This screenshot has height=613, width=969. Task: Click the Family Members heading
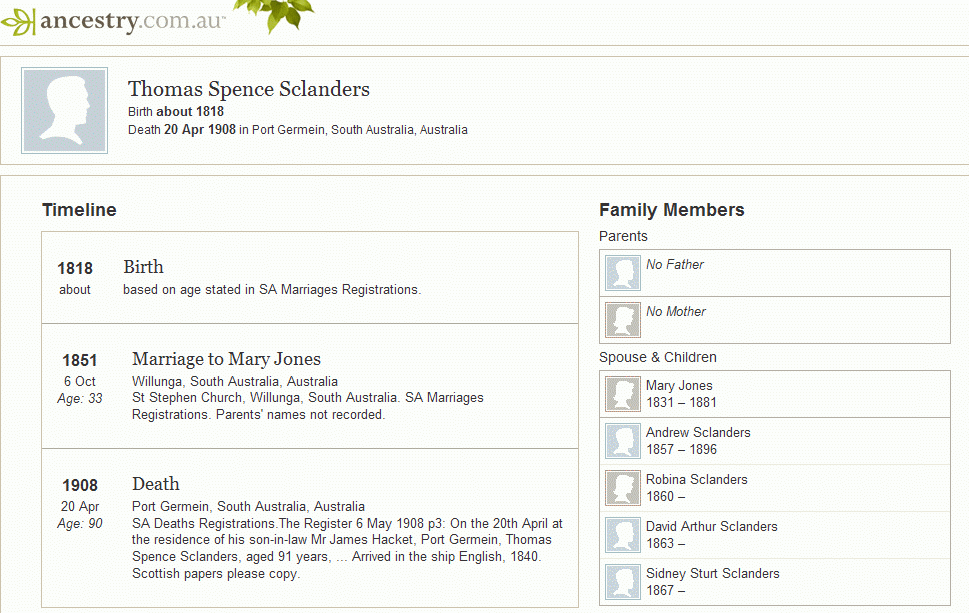point(672,210)
